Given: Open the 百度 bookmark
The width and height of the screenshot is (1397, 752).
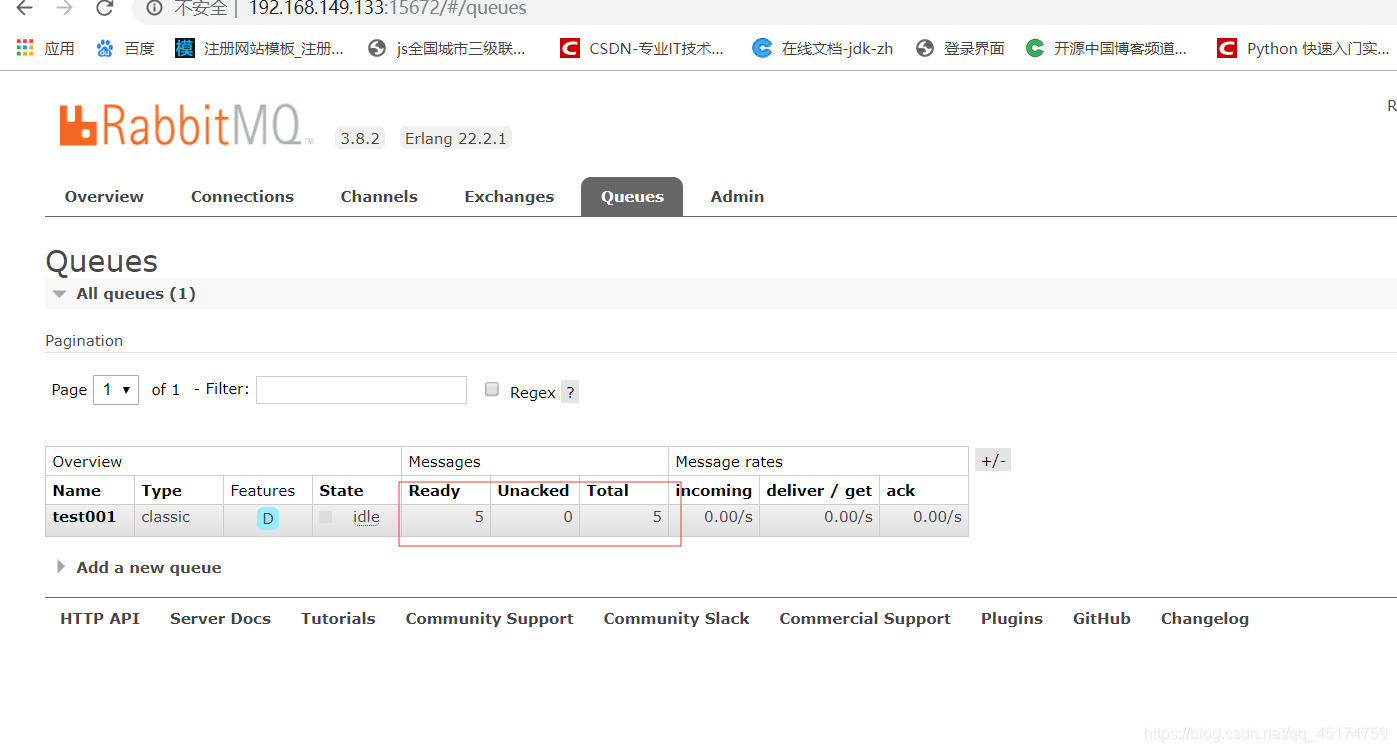Looking at the screenshot, I should (x=125, y=48).
